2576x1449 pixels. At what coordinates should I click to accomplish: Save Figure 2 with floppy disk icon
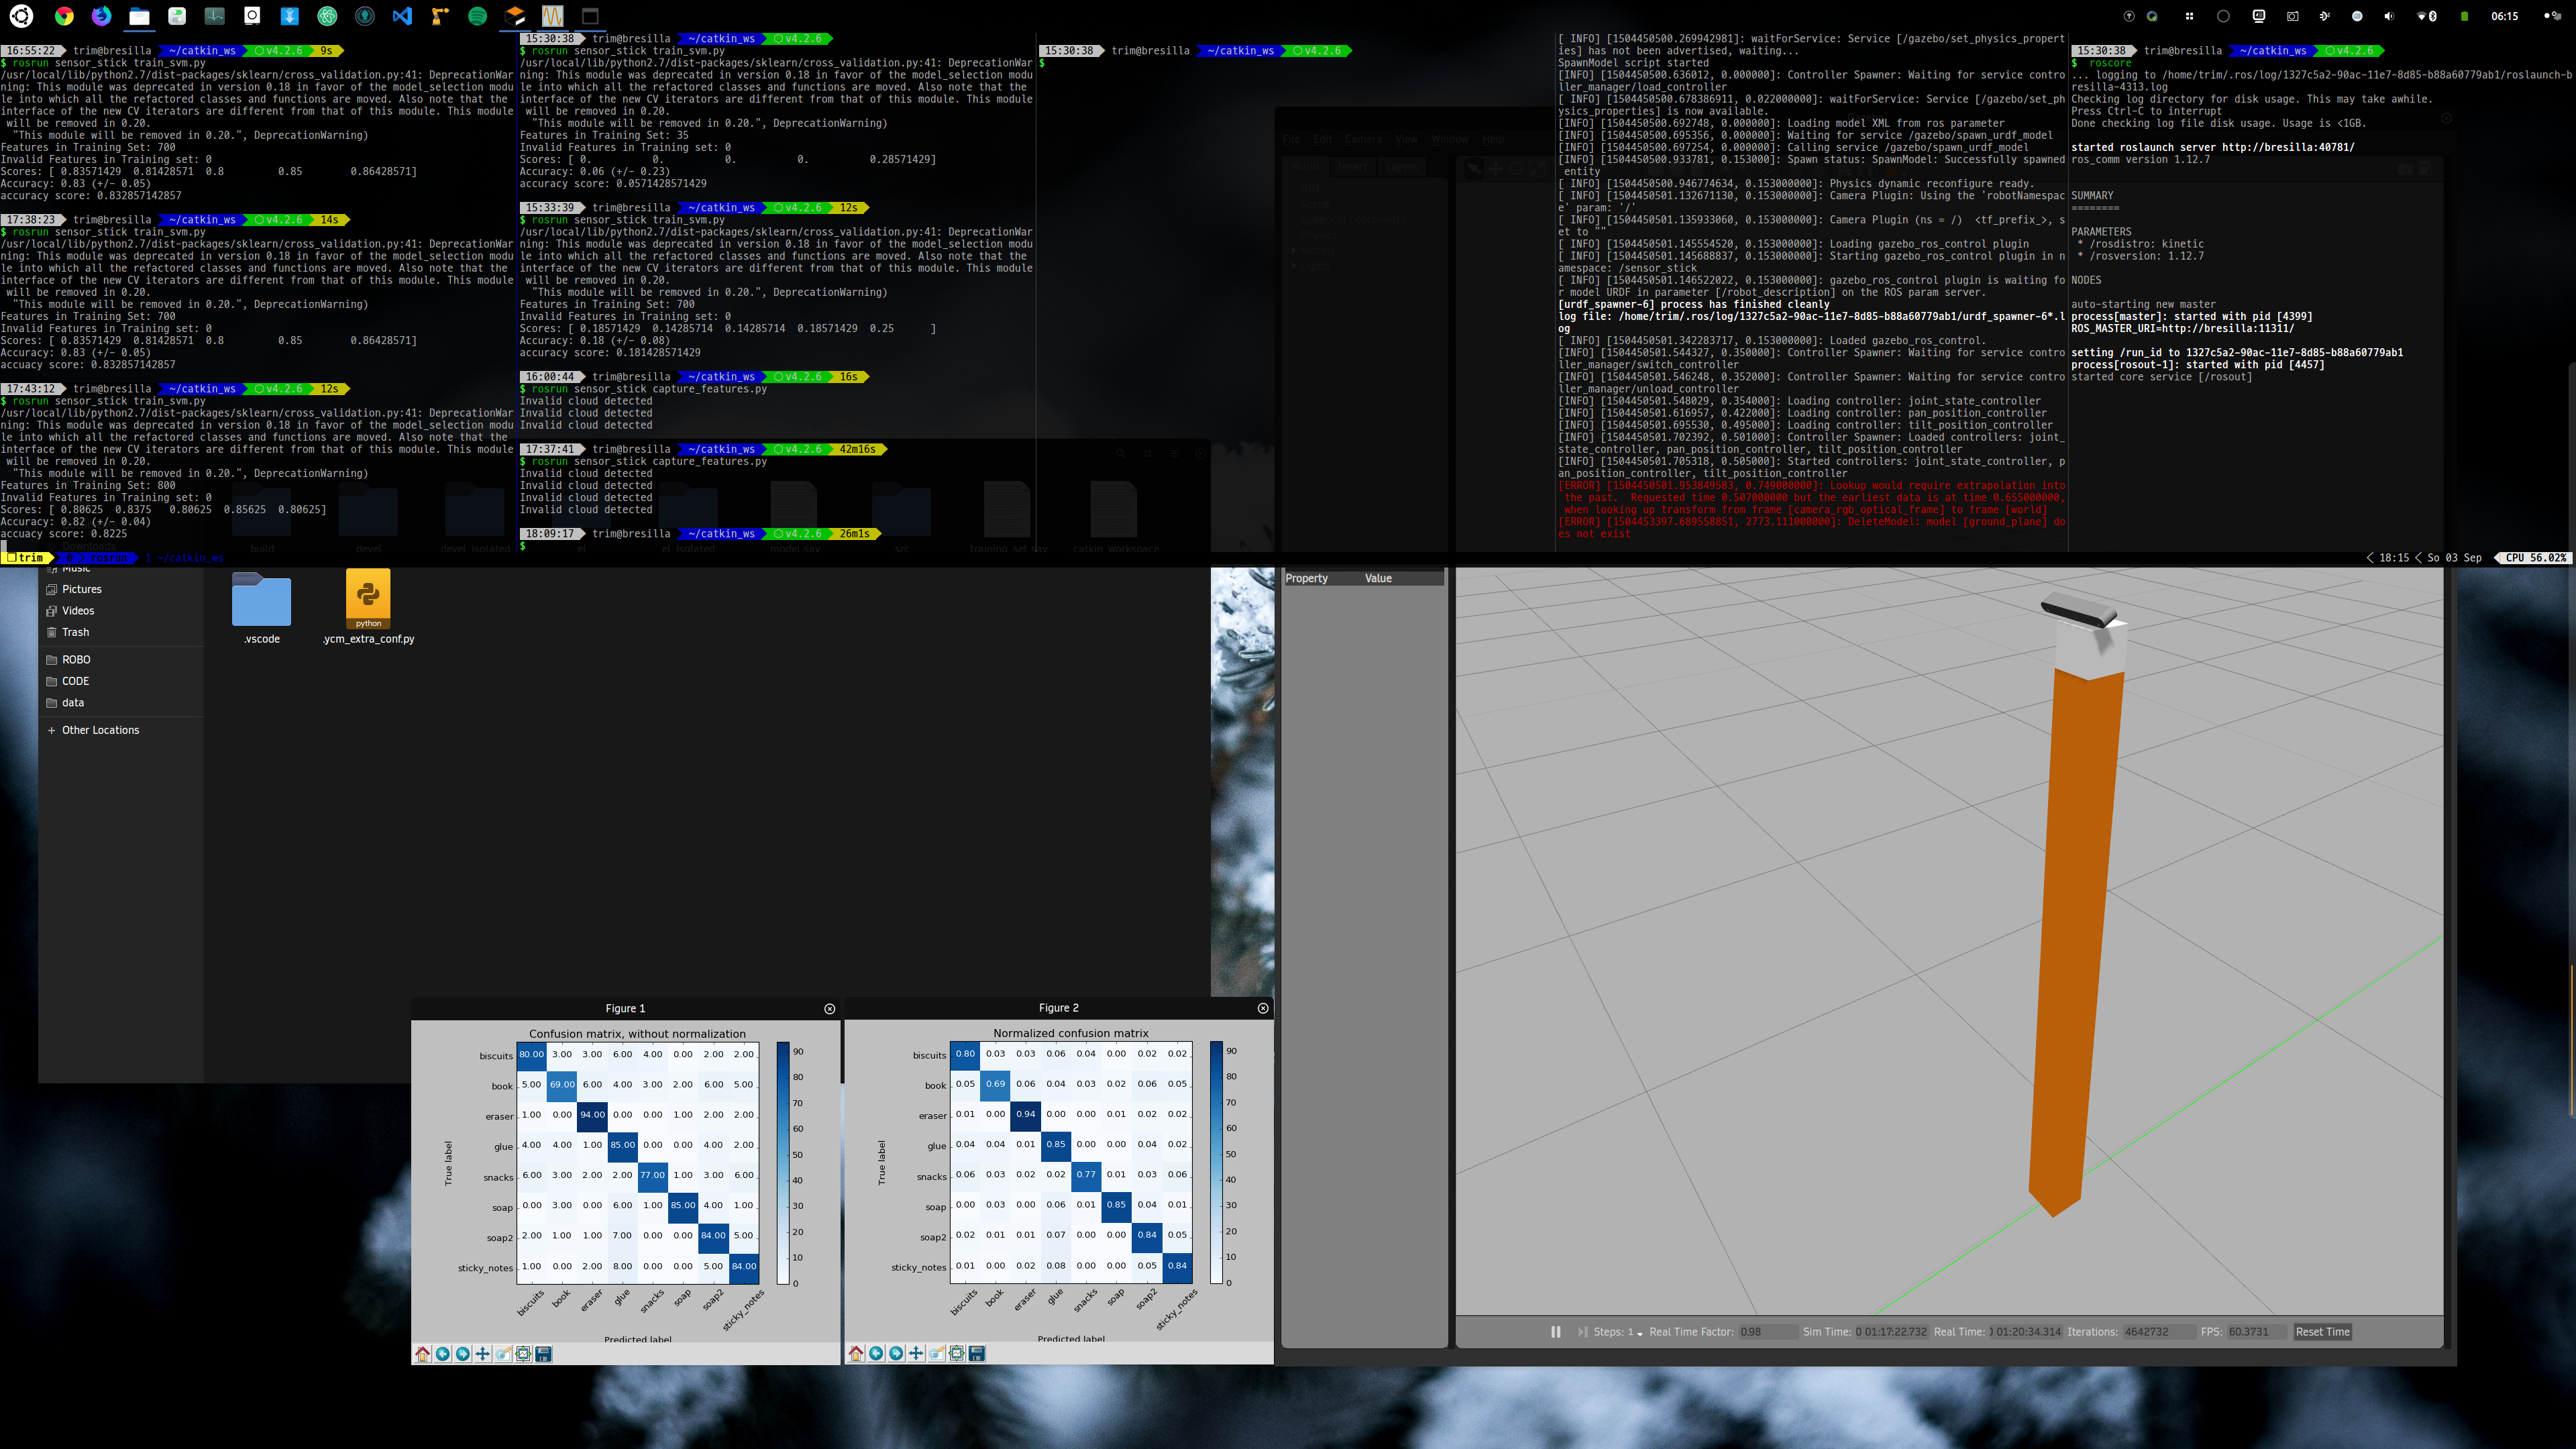(x=977, y=1353)
